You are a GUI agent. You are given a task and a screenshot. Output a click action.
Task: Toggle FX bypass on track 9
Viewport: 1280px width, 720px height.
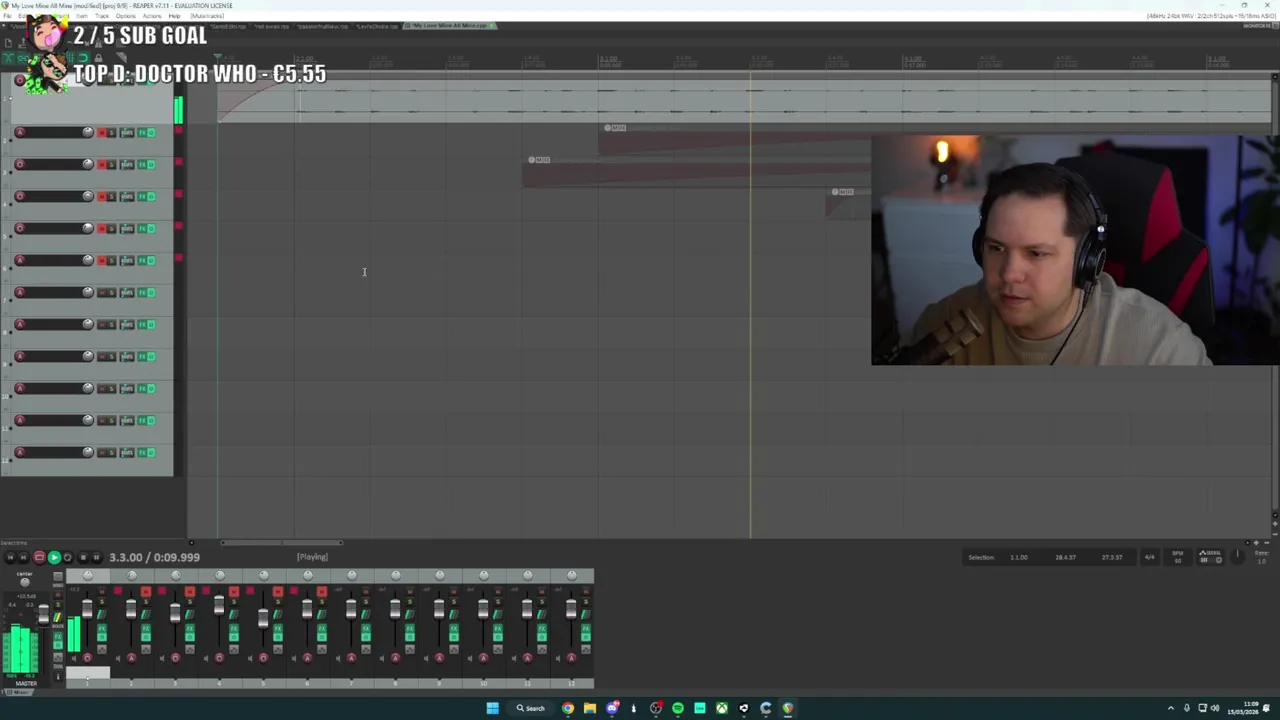click(151, 356)
